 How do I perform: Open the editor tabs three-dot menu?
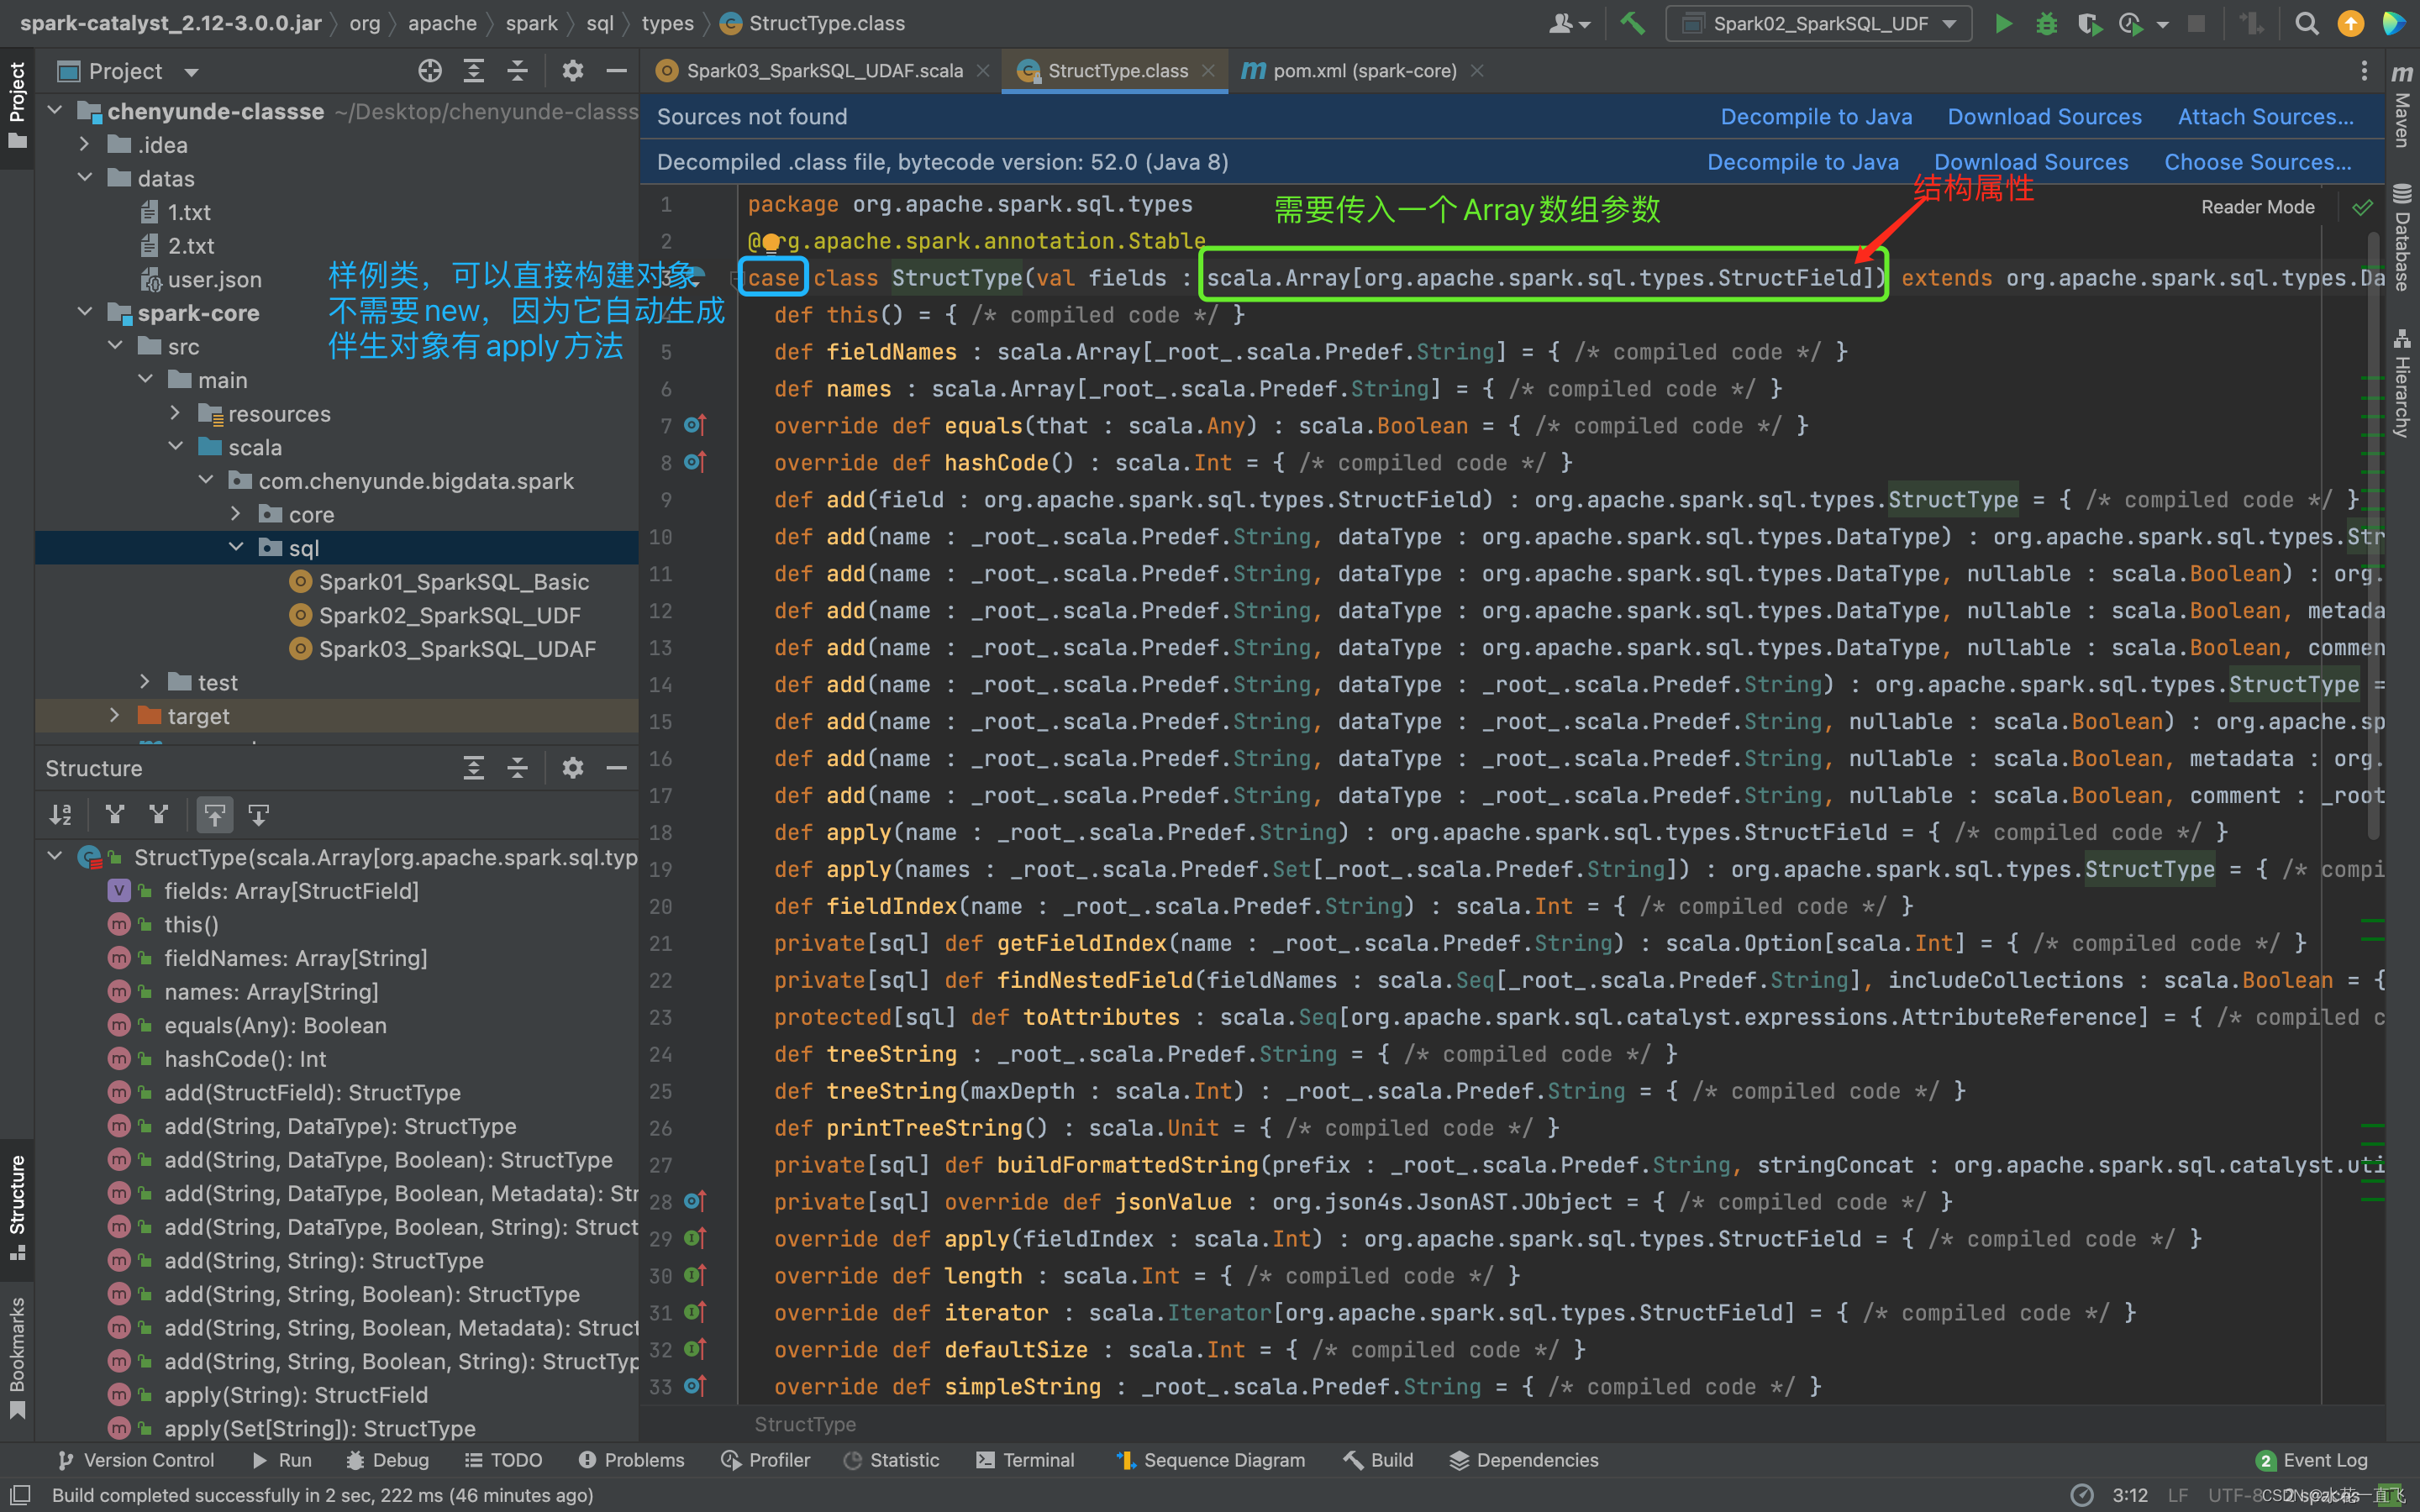point(2364,71)
